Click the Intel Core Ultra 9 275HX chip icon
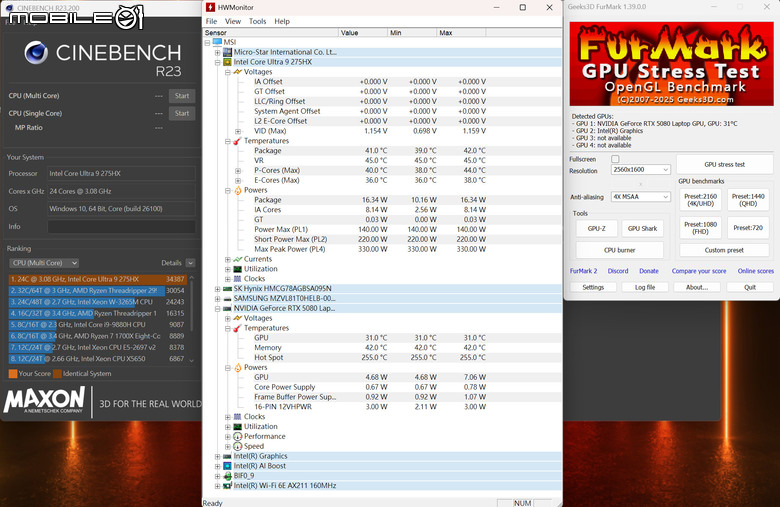780x507 pixels. [x=227, y=62]
